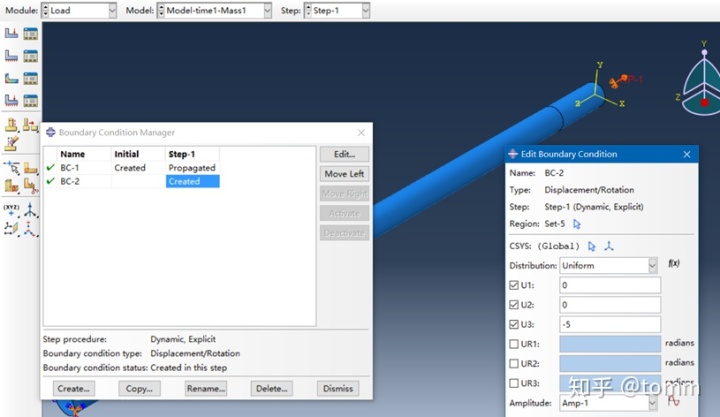Open the Load Case Manager
This screenshot has width=720, height=417.
click(31, 100)
